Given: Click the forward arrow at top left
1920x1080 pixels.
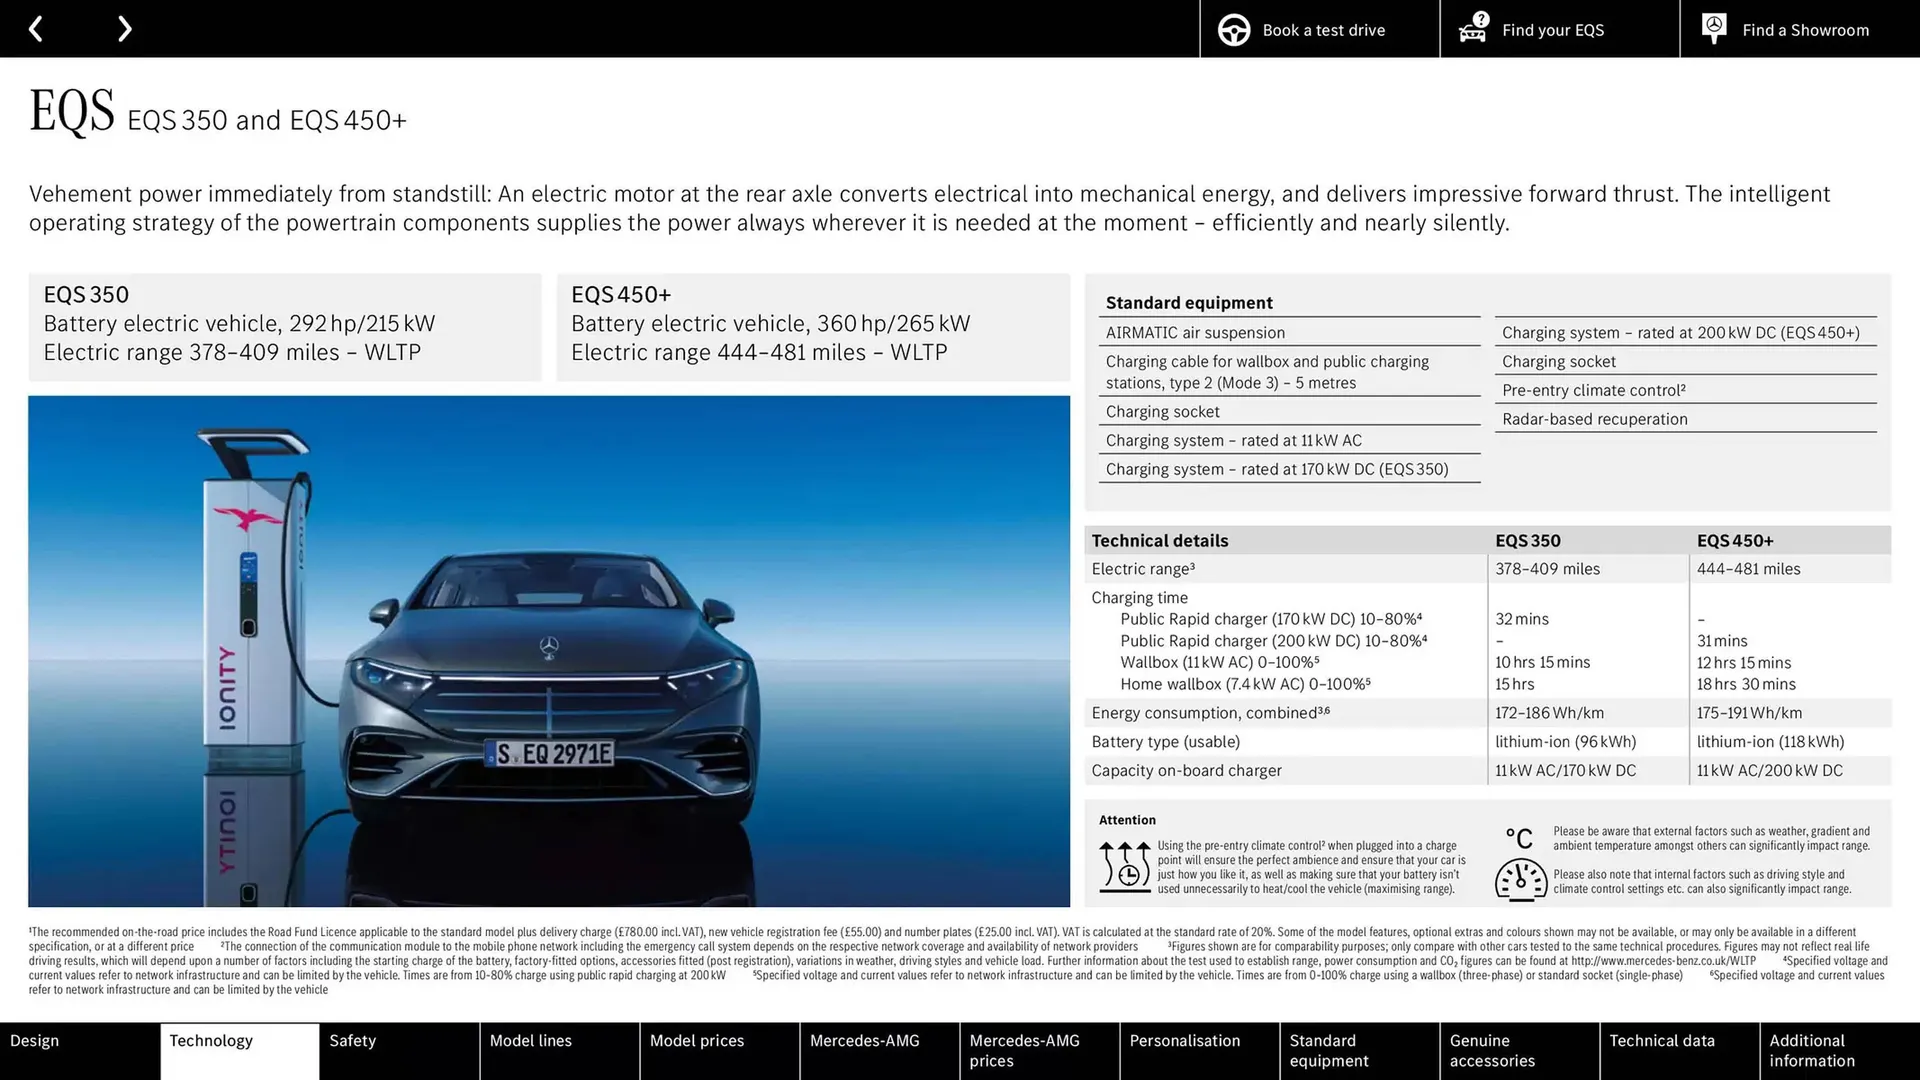Looking at the screenshot, I should tap(124, 28).
